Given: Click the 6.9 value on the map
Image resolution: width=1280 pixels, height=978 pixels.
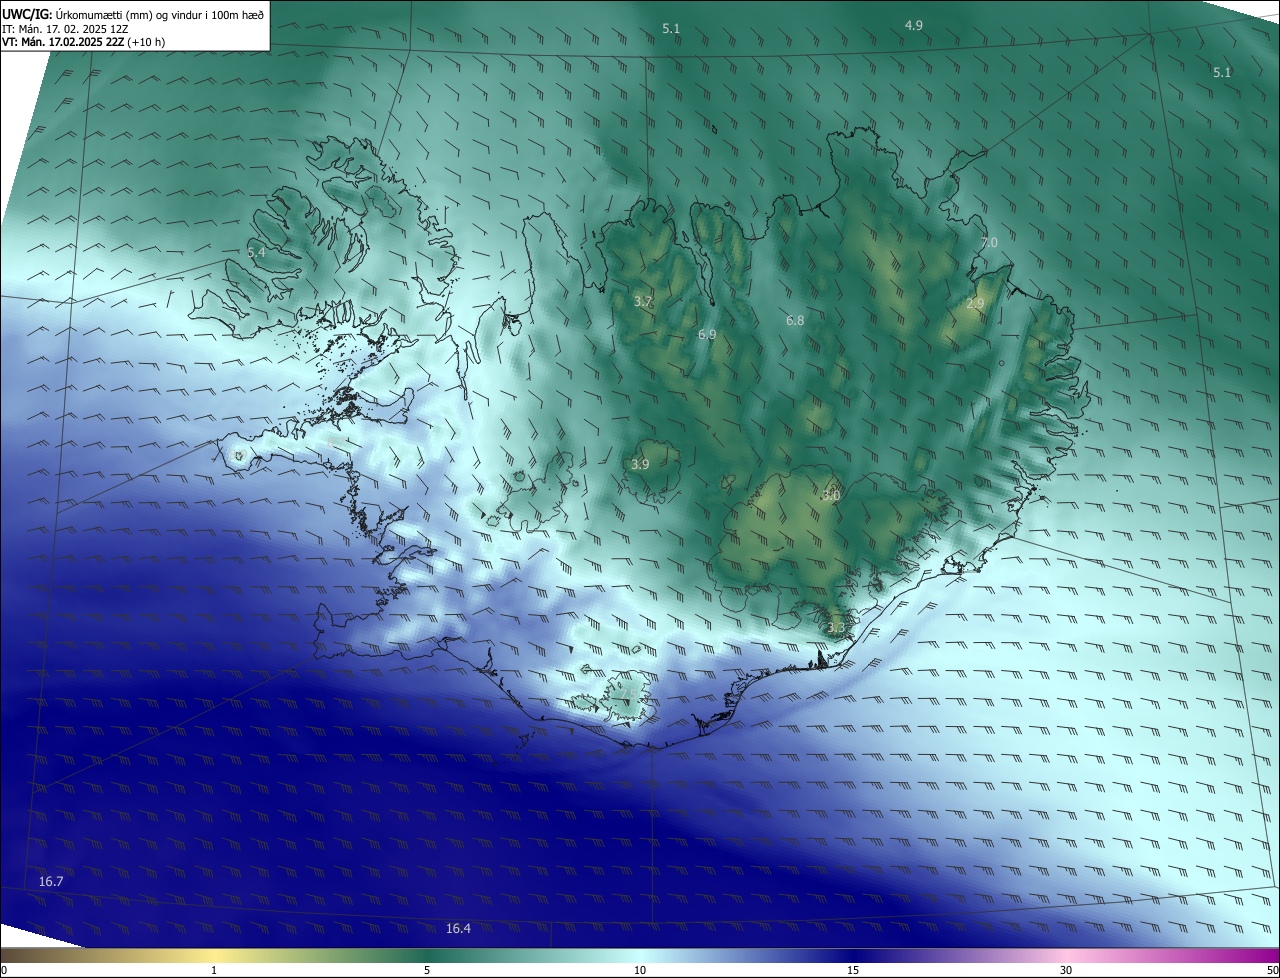Looking at the screenshot, I should click(707, 334).
